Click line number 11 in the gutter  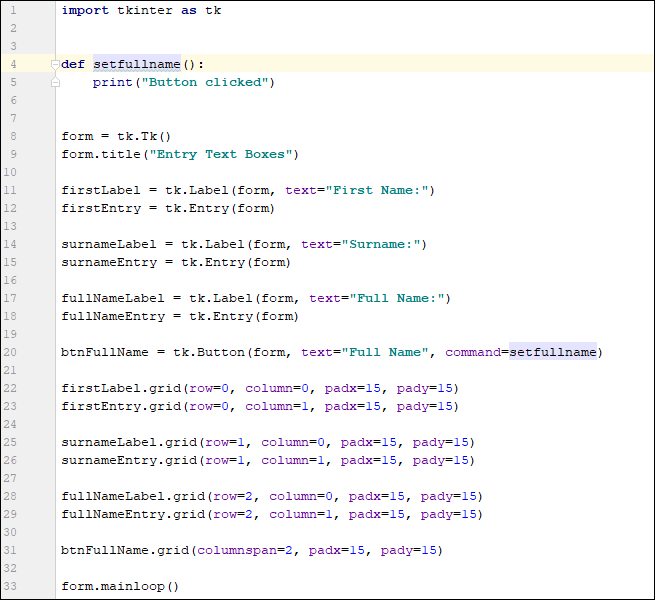click(10, 190)
